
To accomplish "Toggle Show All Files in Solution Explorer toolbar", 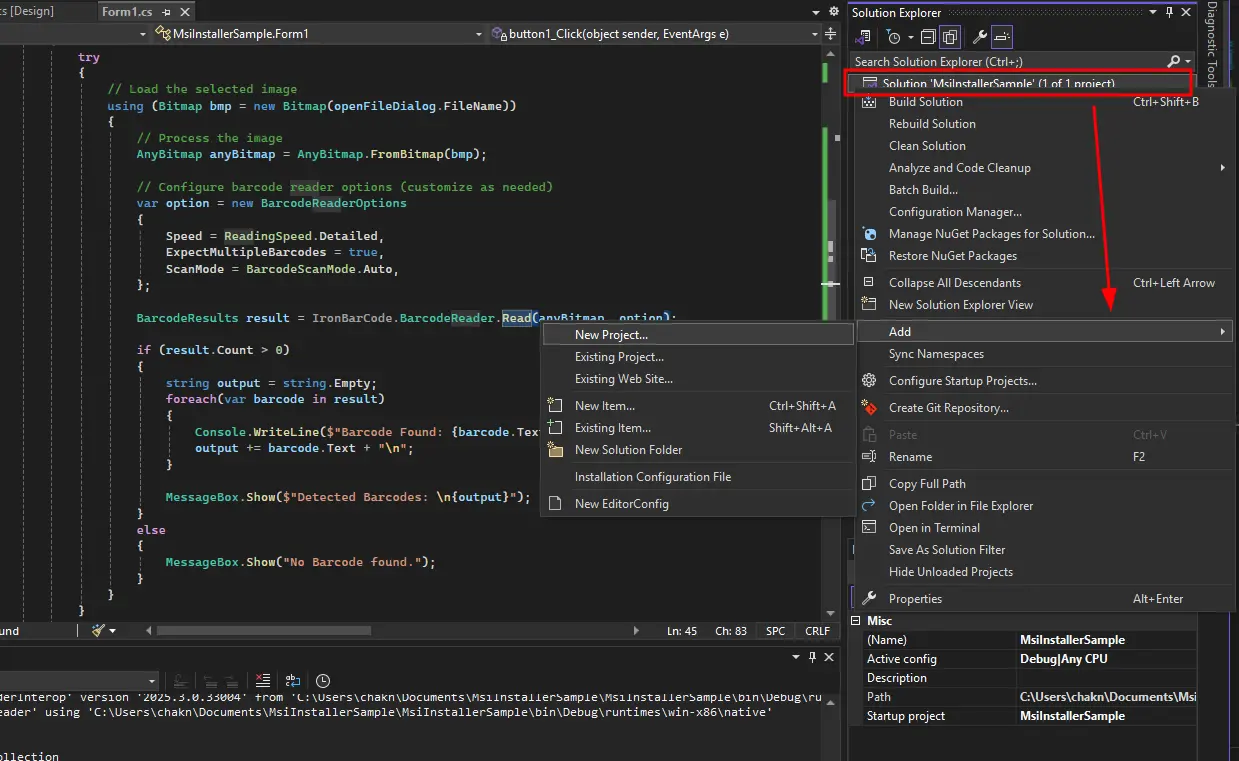I will coord(950,37).
